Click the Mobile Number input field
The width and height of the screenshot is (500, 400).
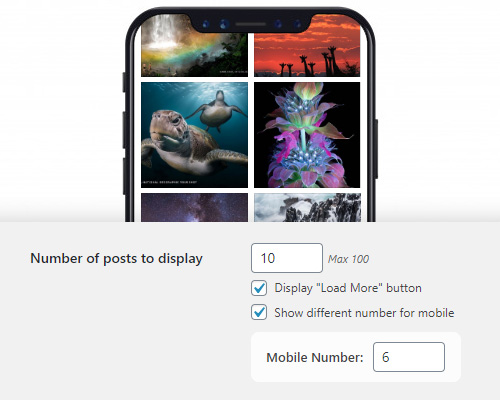[409, 357]
